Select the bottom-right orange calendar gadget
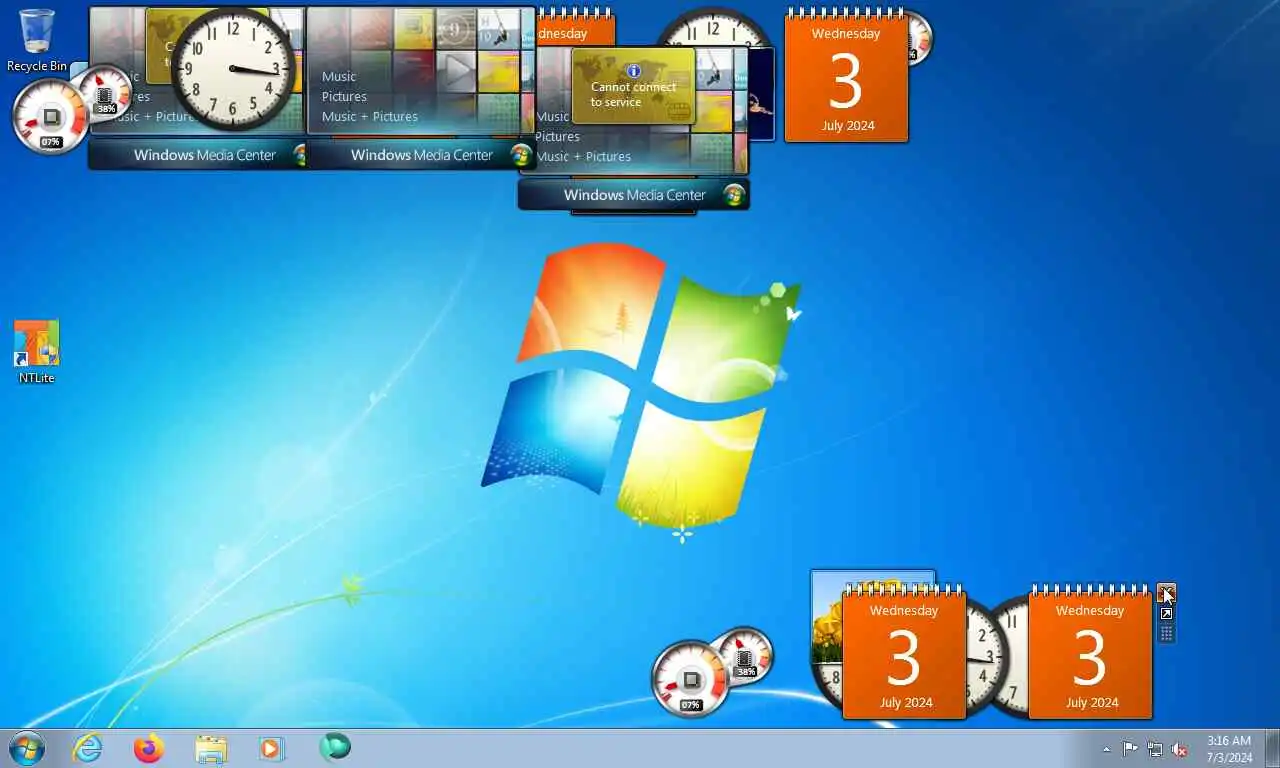1280x768 pixels. click(x=1090, y=654)
